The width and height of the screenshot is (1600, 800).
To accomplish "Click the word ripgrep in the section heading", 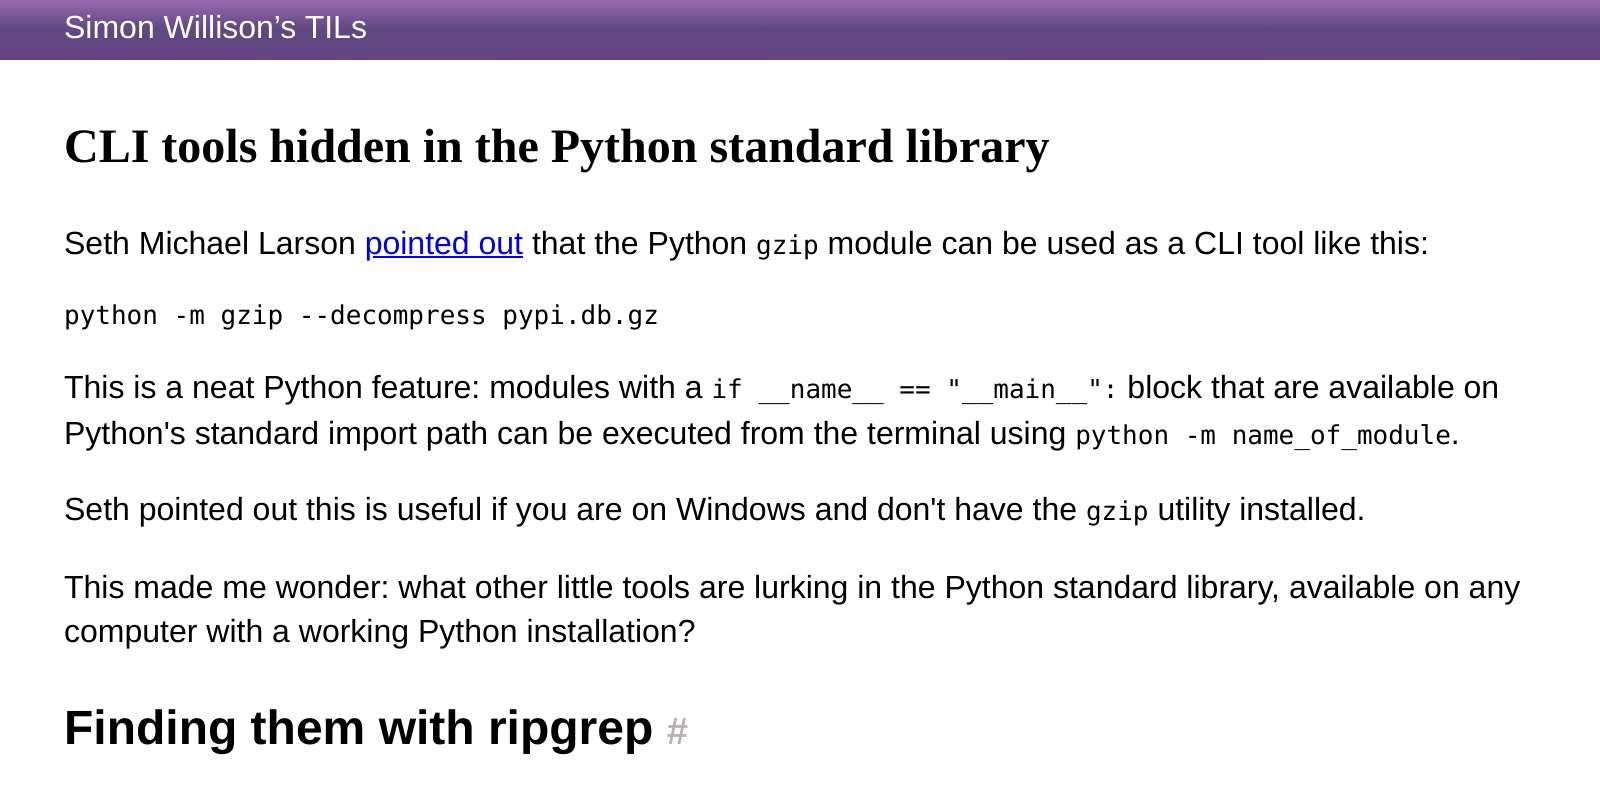I will pos(570,730).
